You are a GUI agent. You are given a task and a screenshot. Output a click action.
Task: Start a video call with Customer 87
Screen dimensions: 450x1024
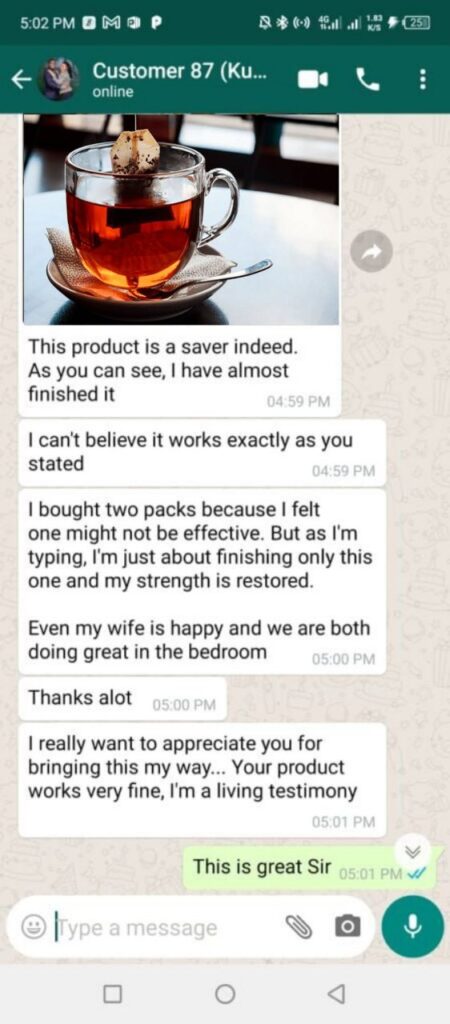coord(313,79)
